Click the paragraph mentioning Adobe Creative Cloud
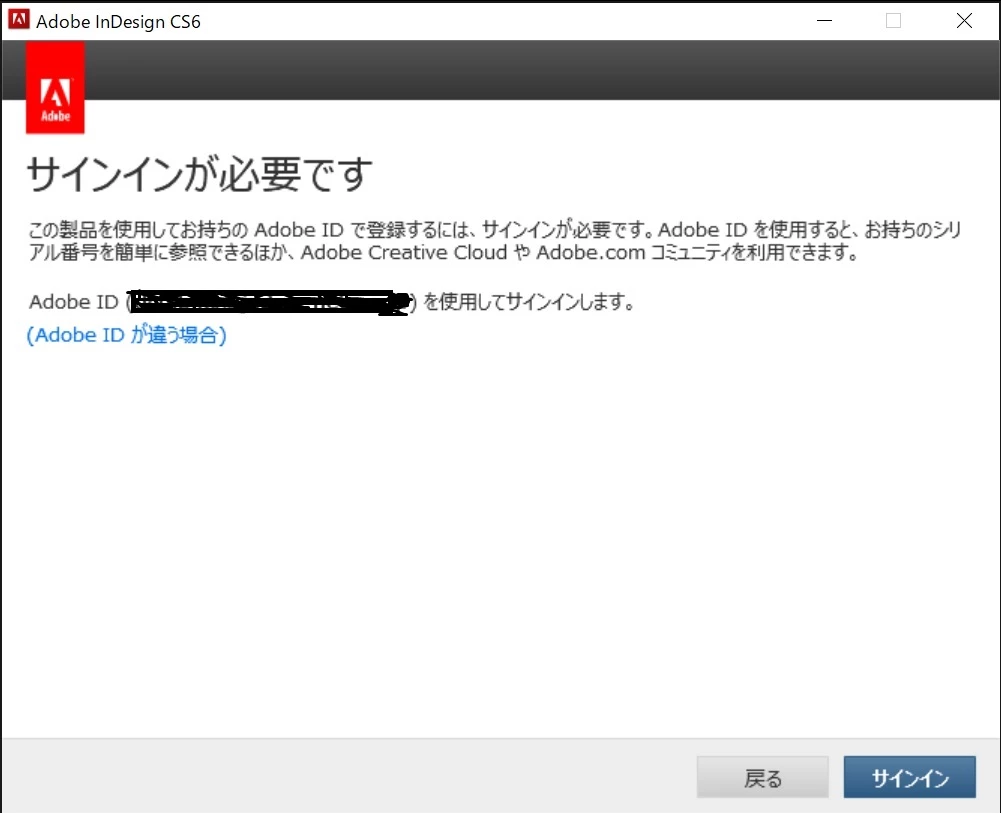Image resolution: width=1001 pixels, height=813 pixels. pyautogui.click(x=495, y=241)
